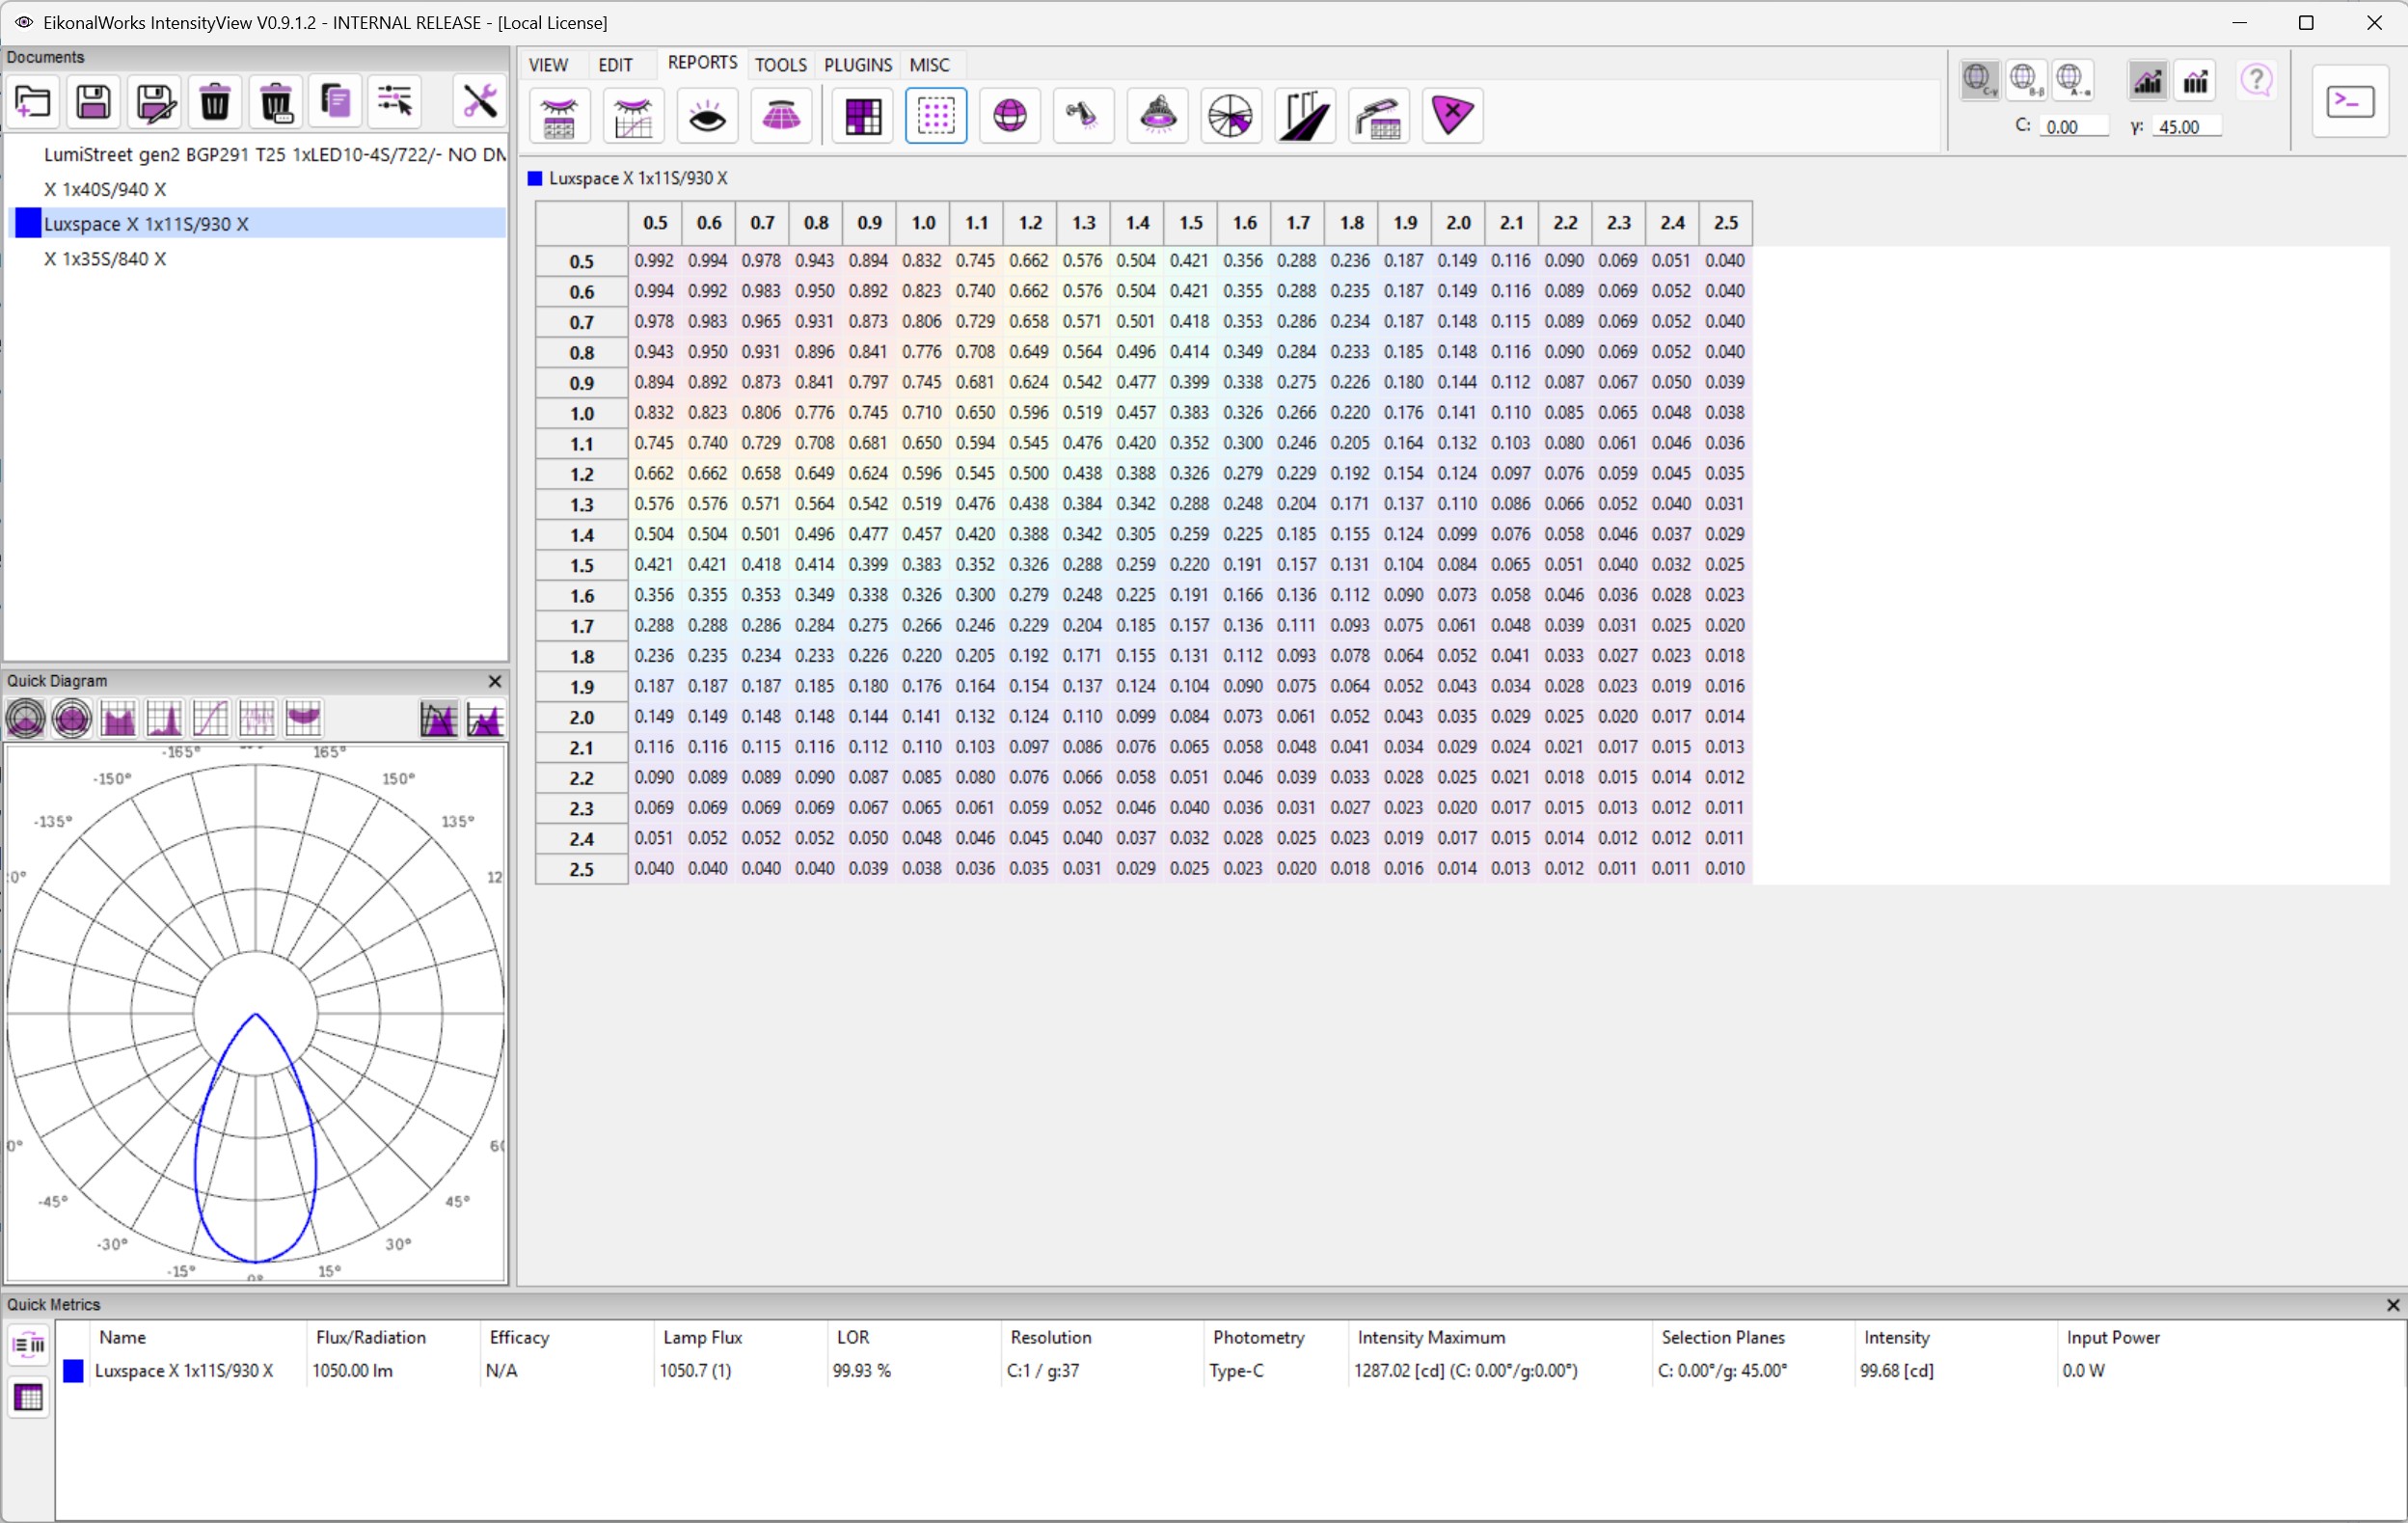Toggle A-alpha coordinate system globe button
Screen dimensions: 2408x1523
[2074, 79]
